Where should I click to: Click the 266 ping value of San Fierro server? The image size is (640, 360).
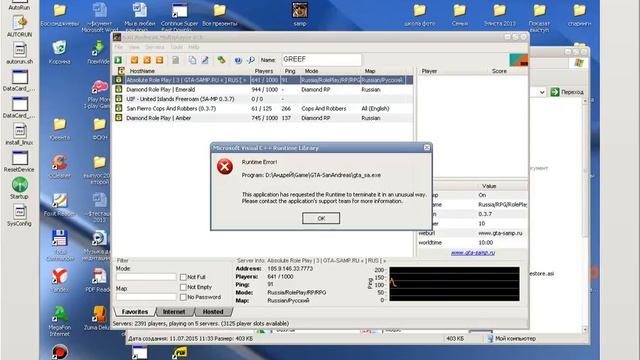click(x=286, y=109)
